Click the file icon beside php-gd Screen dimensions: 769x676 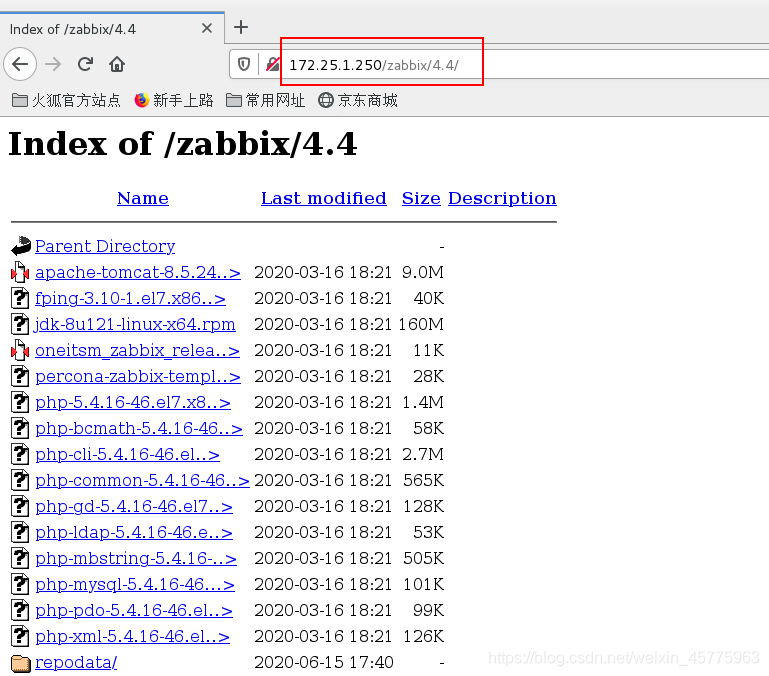pos(20,506)
